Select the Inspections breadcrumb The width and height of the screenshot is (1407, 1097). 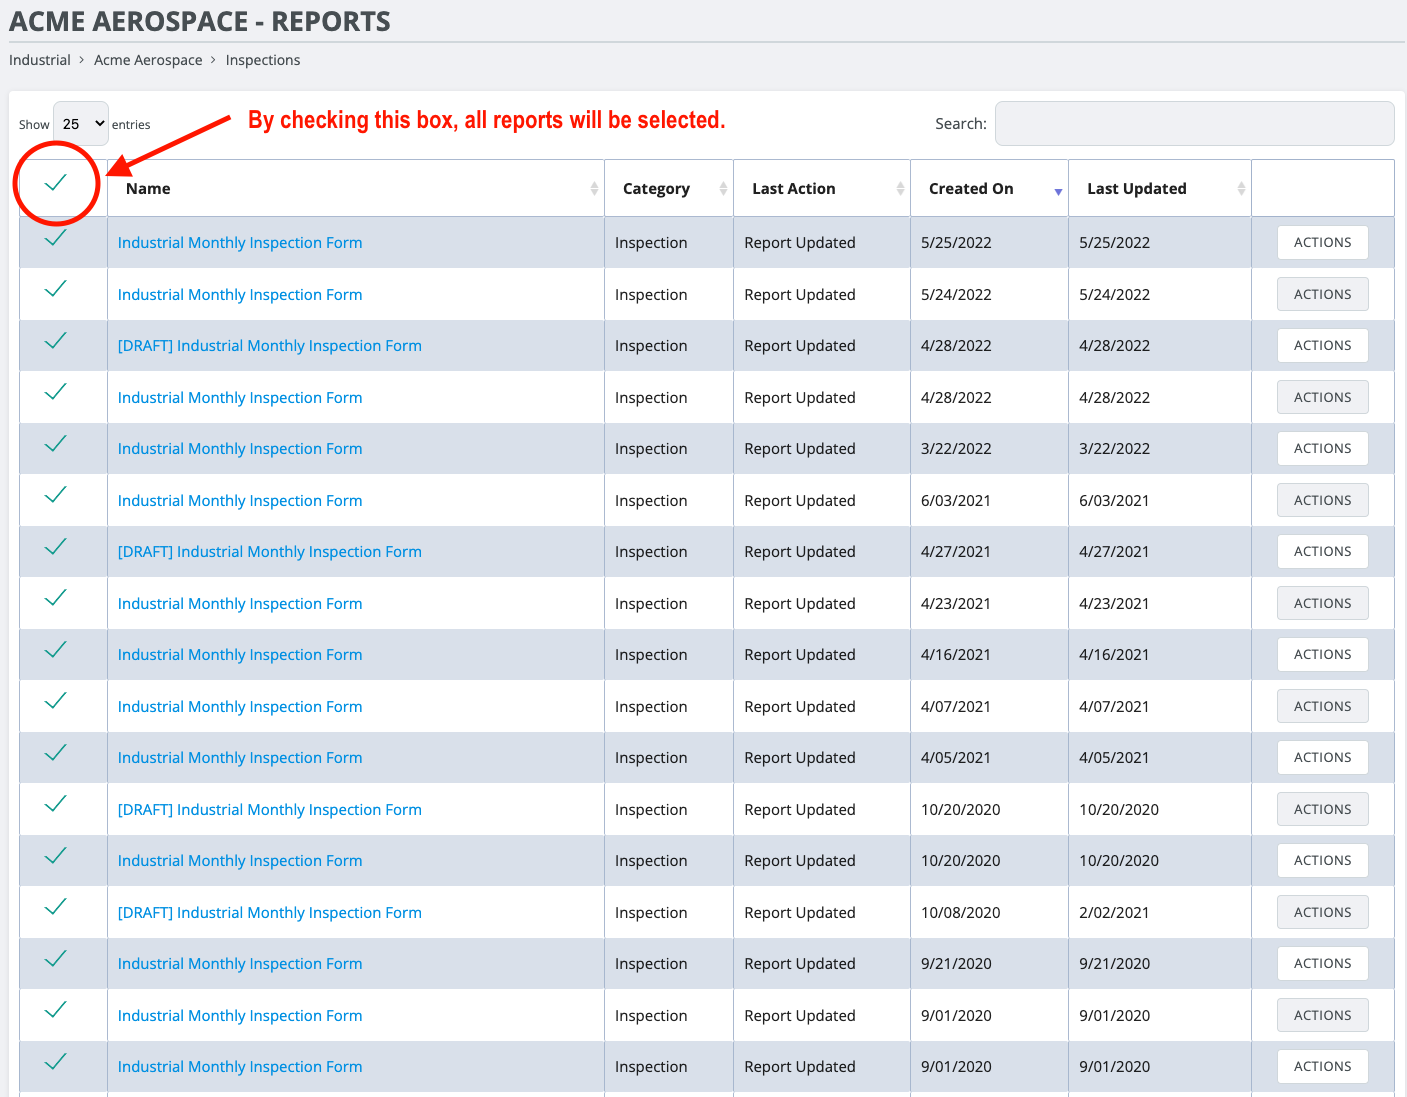263,60
